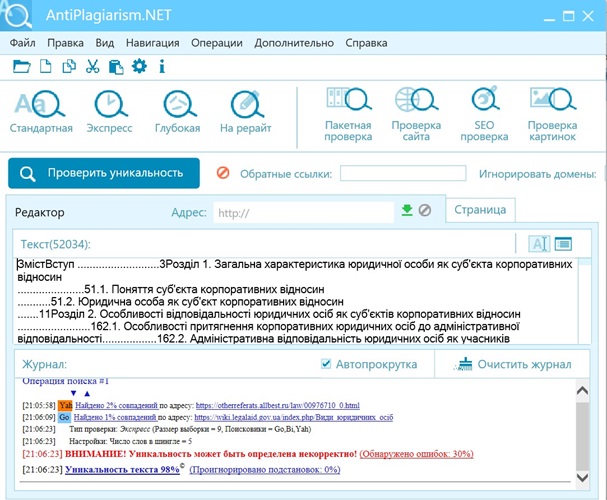Click text editor vertical scrollbar

pyautogui.click(x=585, y=301)
